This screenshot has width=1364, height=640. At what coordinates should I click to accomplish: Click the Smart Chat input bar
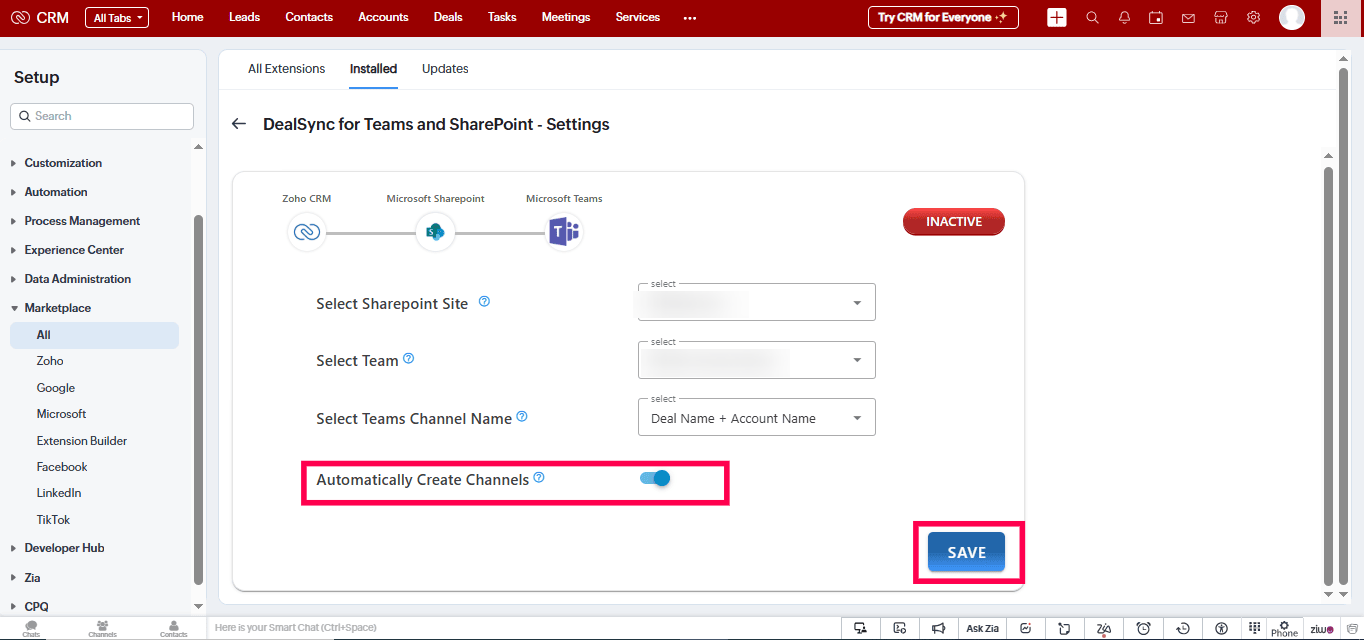(525, 628)
